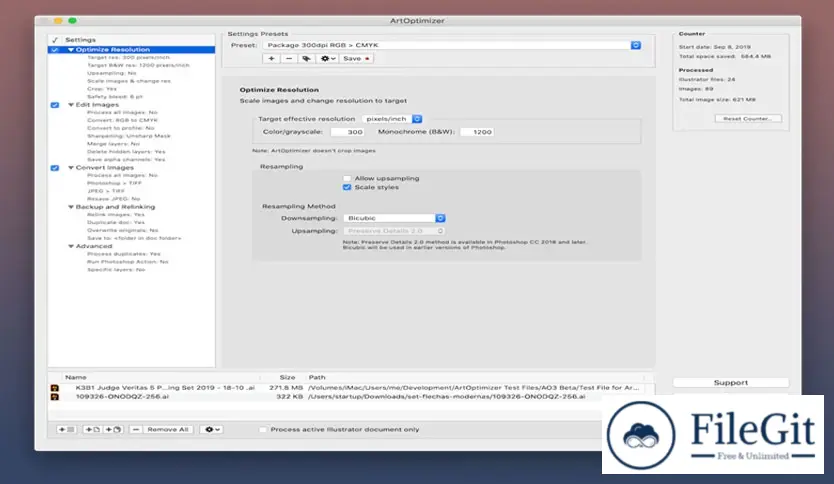Click the Color/grayscale 300 input field
The width and height of the screenshot is (834, 484).
click(x=347, y=132)
